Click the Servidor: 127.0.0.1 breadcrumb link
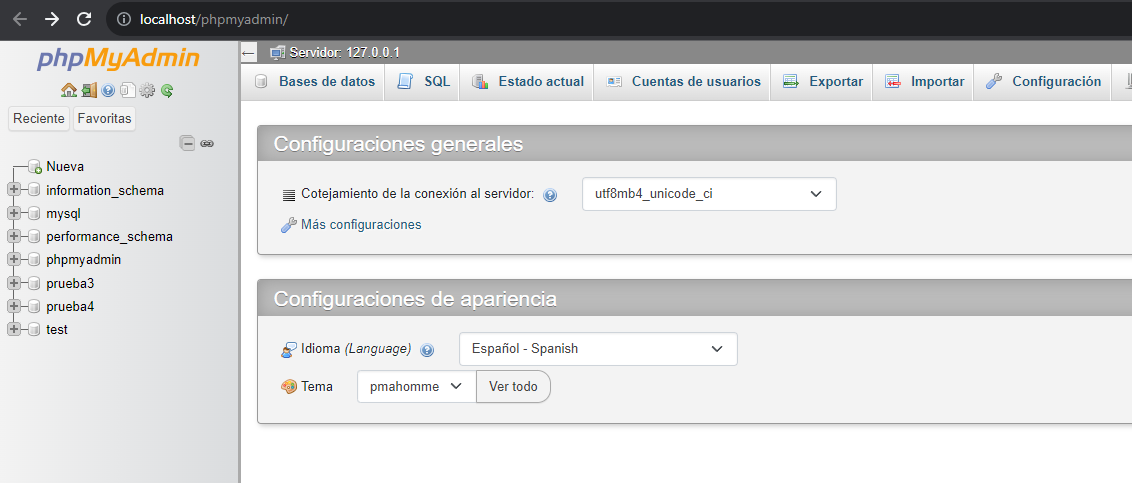Image resolution: width=1132 pixels, height=483 pixels. pos(345,53)
